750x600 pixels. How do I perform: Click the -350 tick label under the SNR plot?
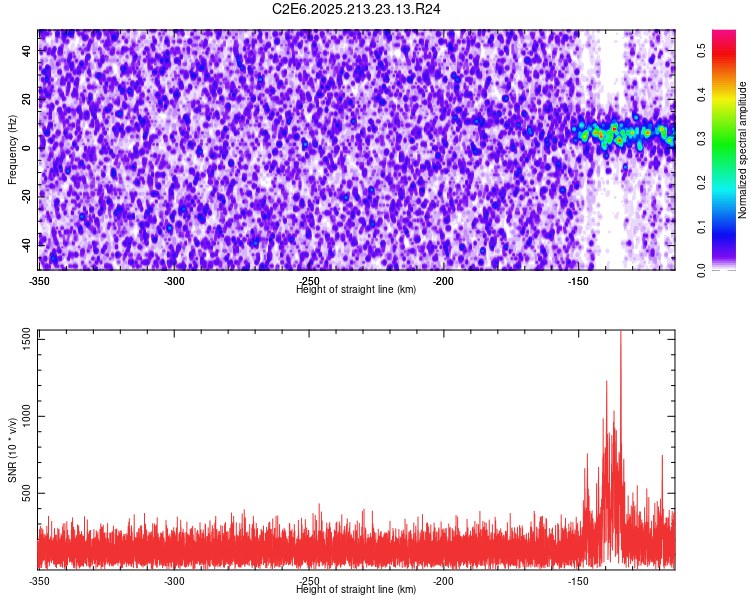[39, 581]
